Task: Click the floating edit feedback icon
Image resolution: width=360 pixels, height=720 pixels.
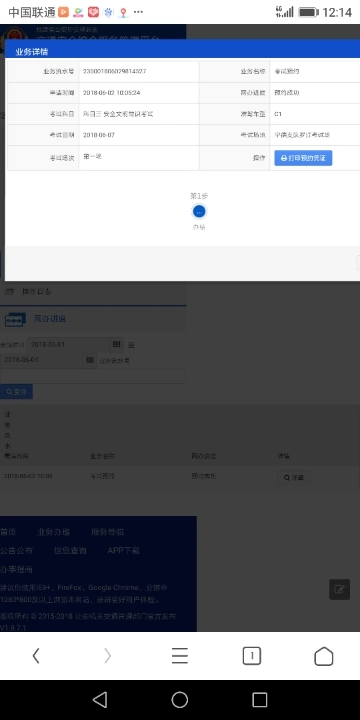Action: 339,590
